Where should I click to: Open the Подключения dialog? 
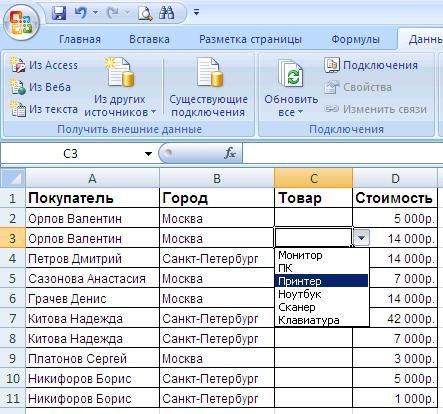tap(371, 65)
